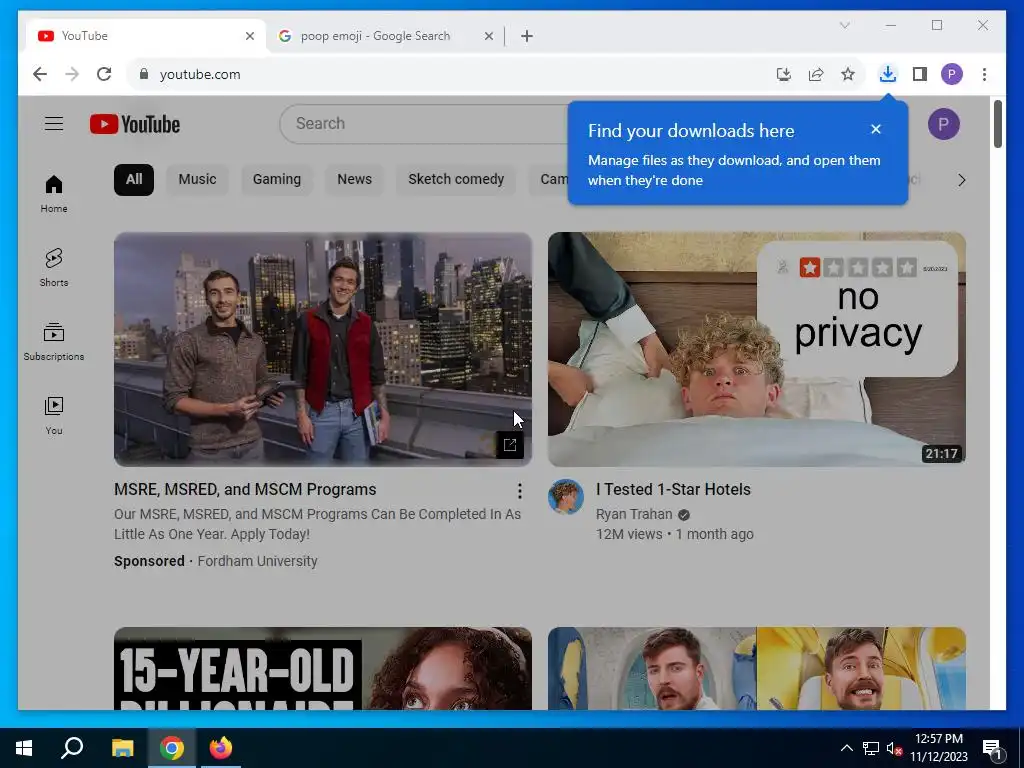Click the Chrome taskbar icon
The height and width of the screenshot is (768, 1024).
click(x=172, y=748)
